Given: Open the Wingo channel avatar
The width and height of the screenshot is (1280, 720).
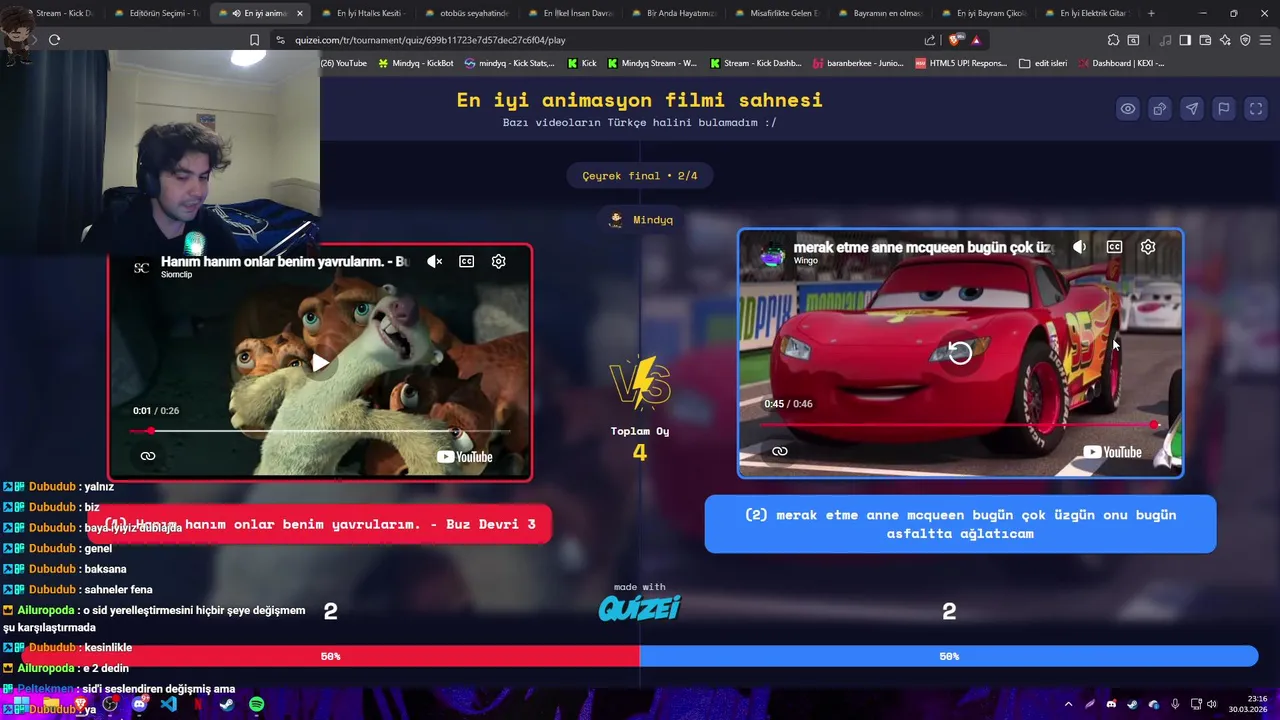Looking at the screenshot, I should click(772, 254).
